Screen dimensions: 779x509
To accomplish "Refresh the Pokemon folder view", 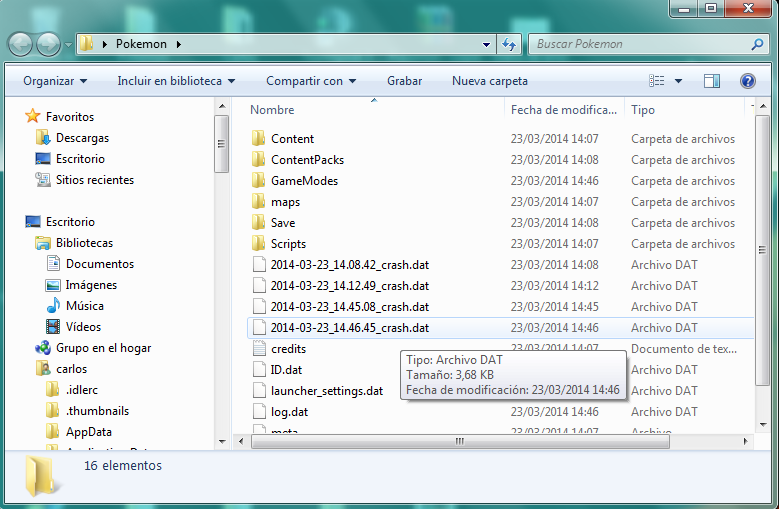I will [509, 45].
